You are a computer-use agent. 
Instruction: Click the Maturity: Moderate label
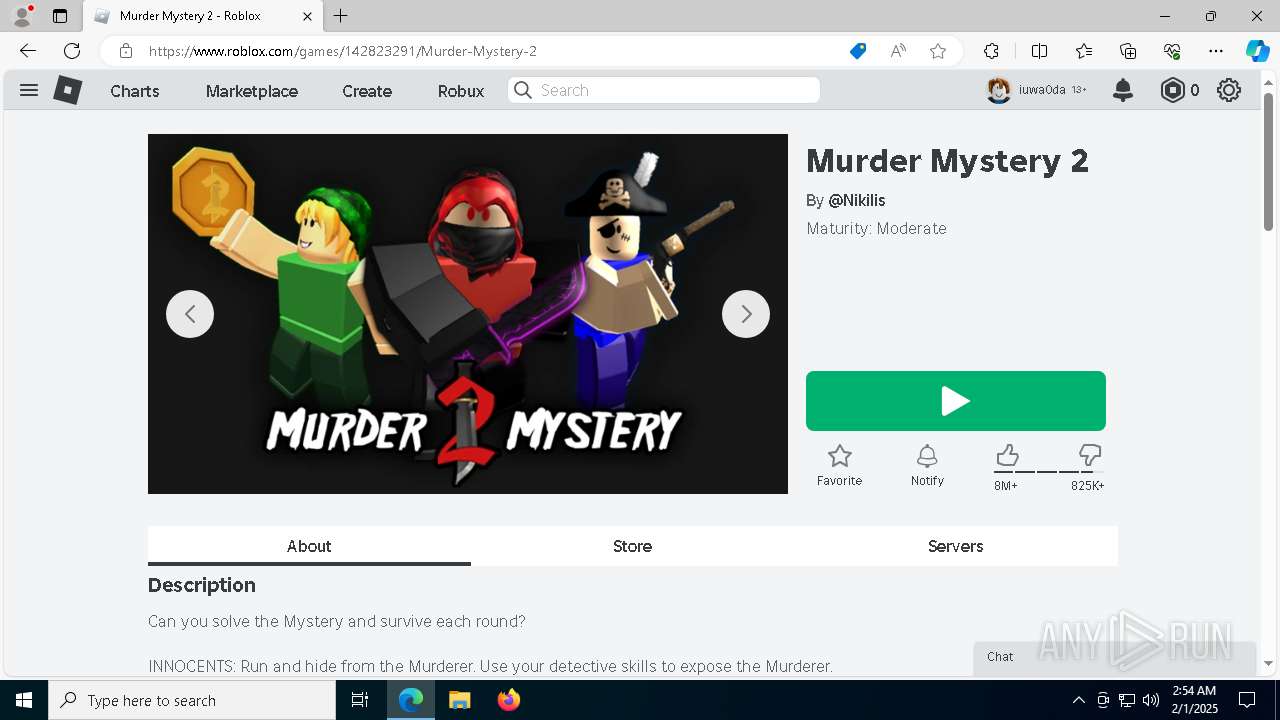click(x=876, y=228)
